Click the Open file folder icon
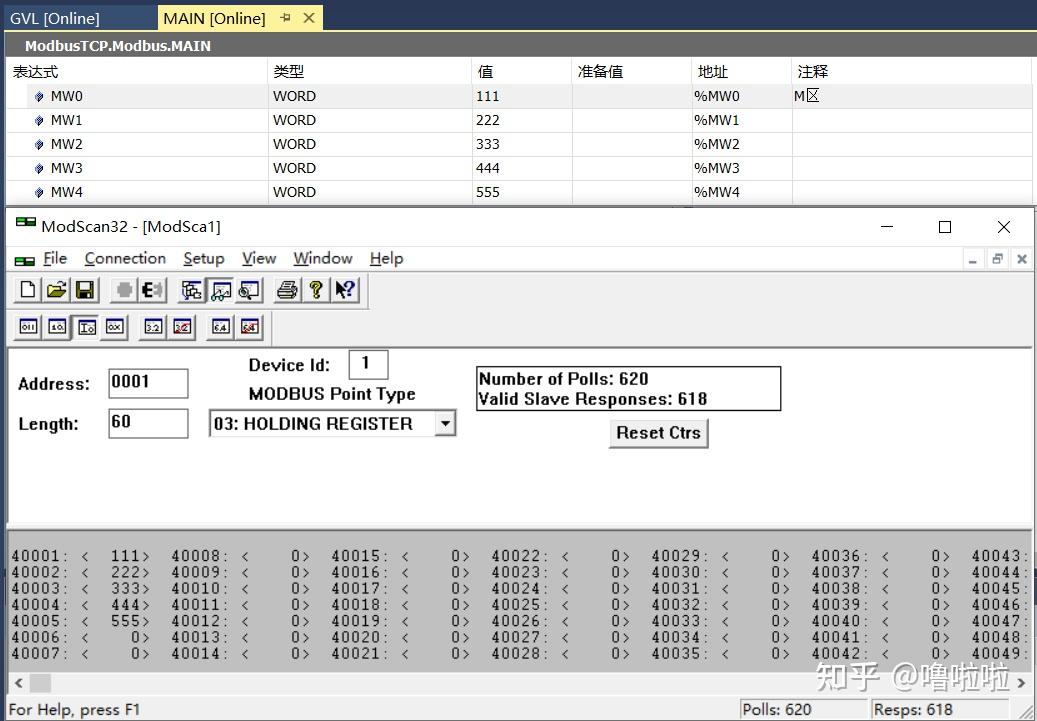Screen dimensions: 1037x721 (57, 290)
